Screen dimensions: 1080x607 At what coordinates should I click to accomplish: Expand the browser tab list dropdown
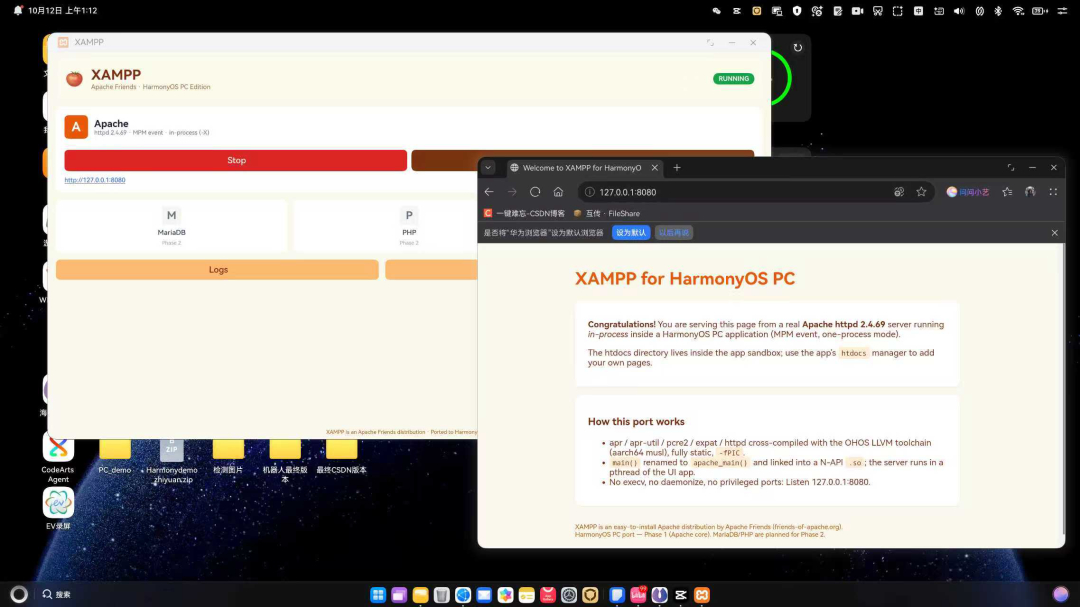pos(488,167)
